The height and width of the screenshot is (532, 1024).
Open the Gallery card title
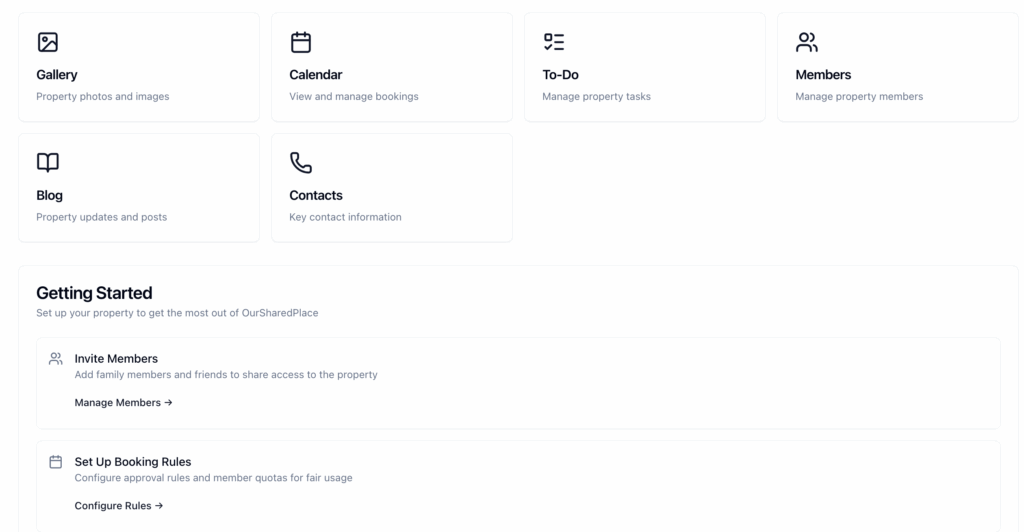point(57,75)
